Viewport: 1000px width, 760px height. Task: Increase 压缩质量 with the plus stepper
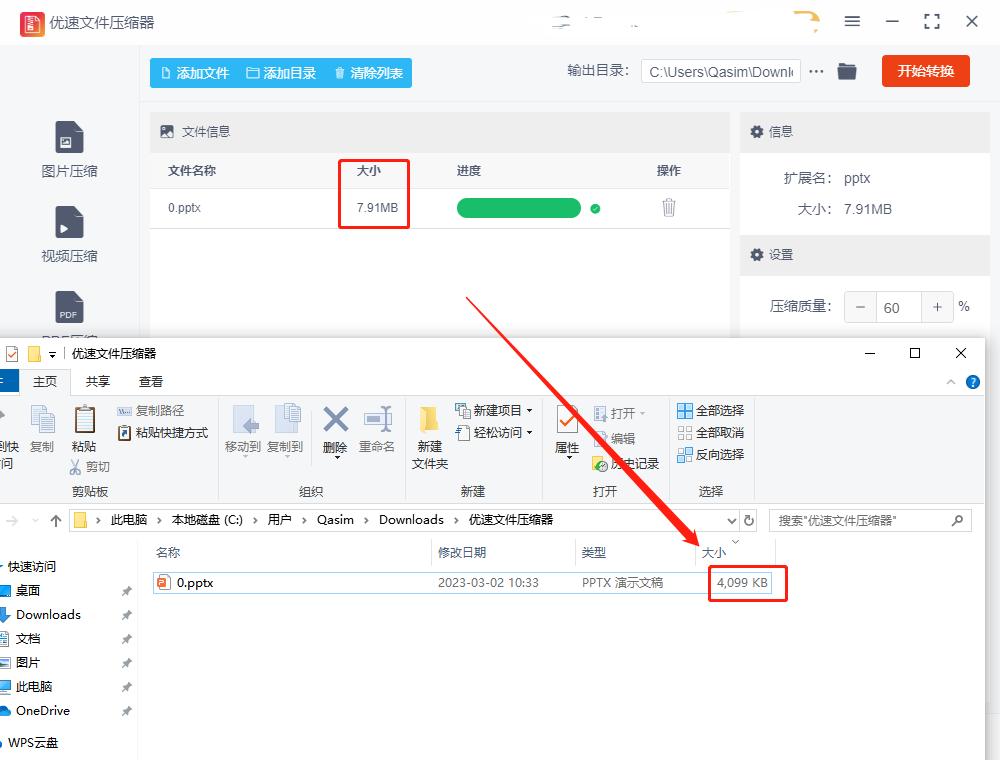938,307
